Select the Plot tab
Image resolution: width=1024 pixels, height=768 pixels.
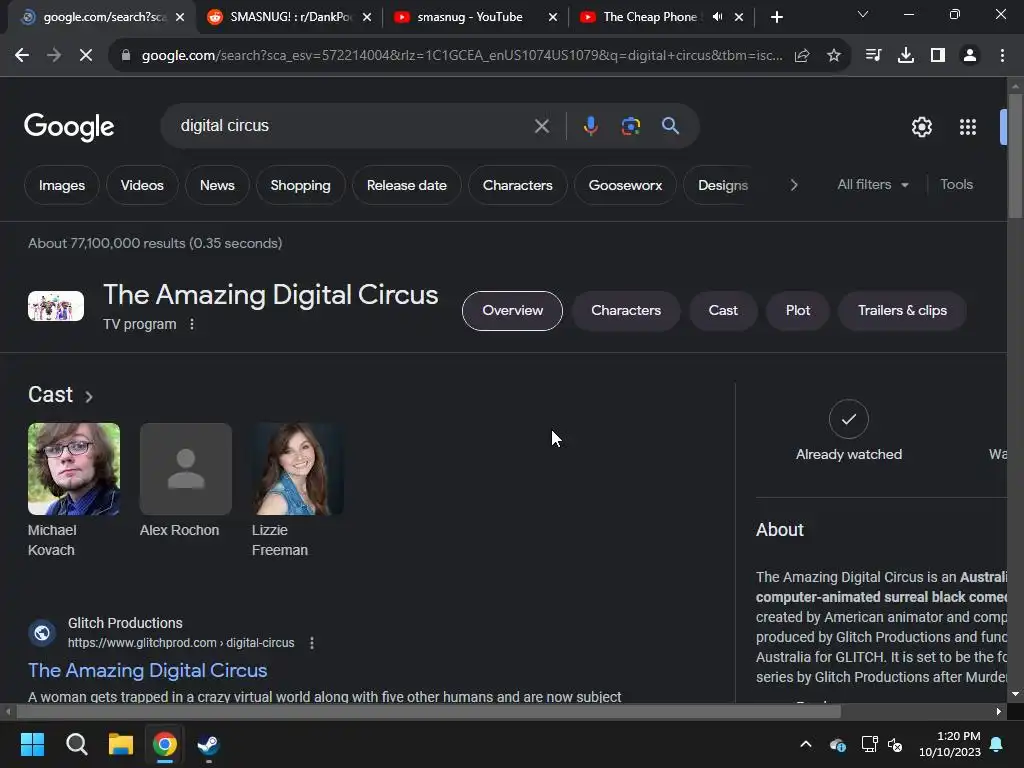tap(797, 311)
